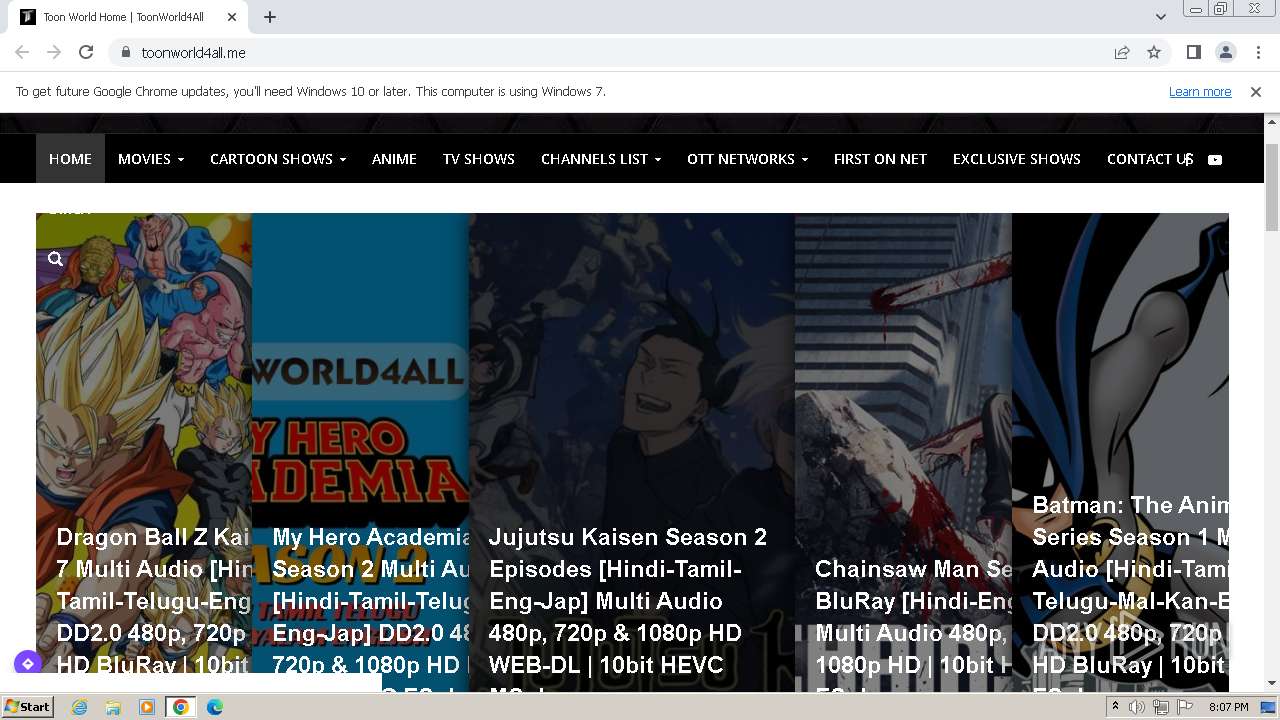Open File Explorer from the taskbar
Image resolution: width=1280 pixels, height=720 pixels.
click(x=113, y=707)
